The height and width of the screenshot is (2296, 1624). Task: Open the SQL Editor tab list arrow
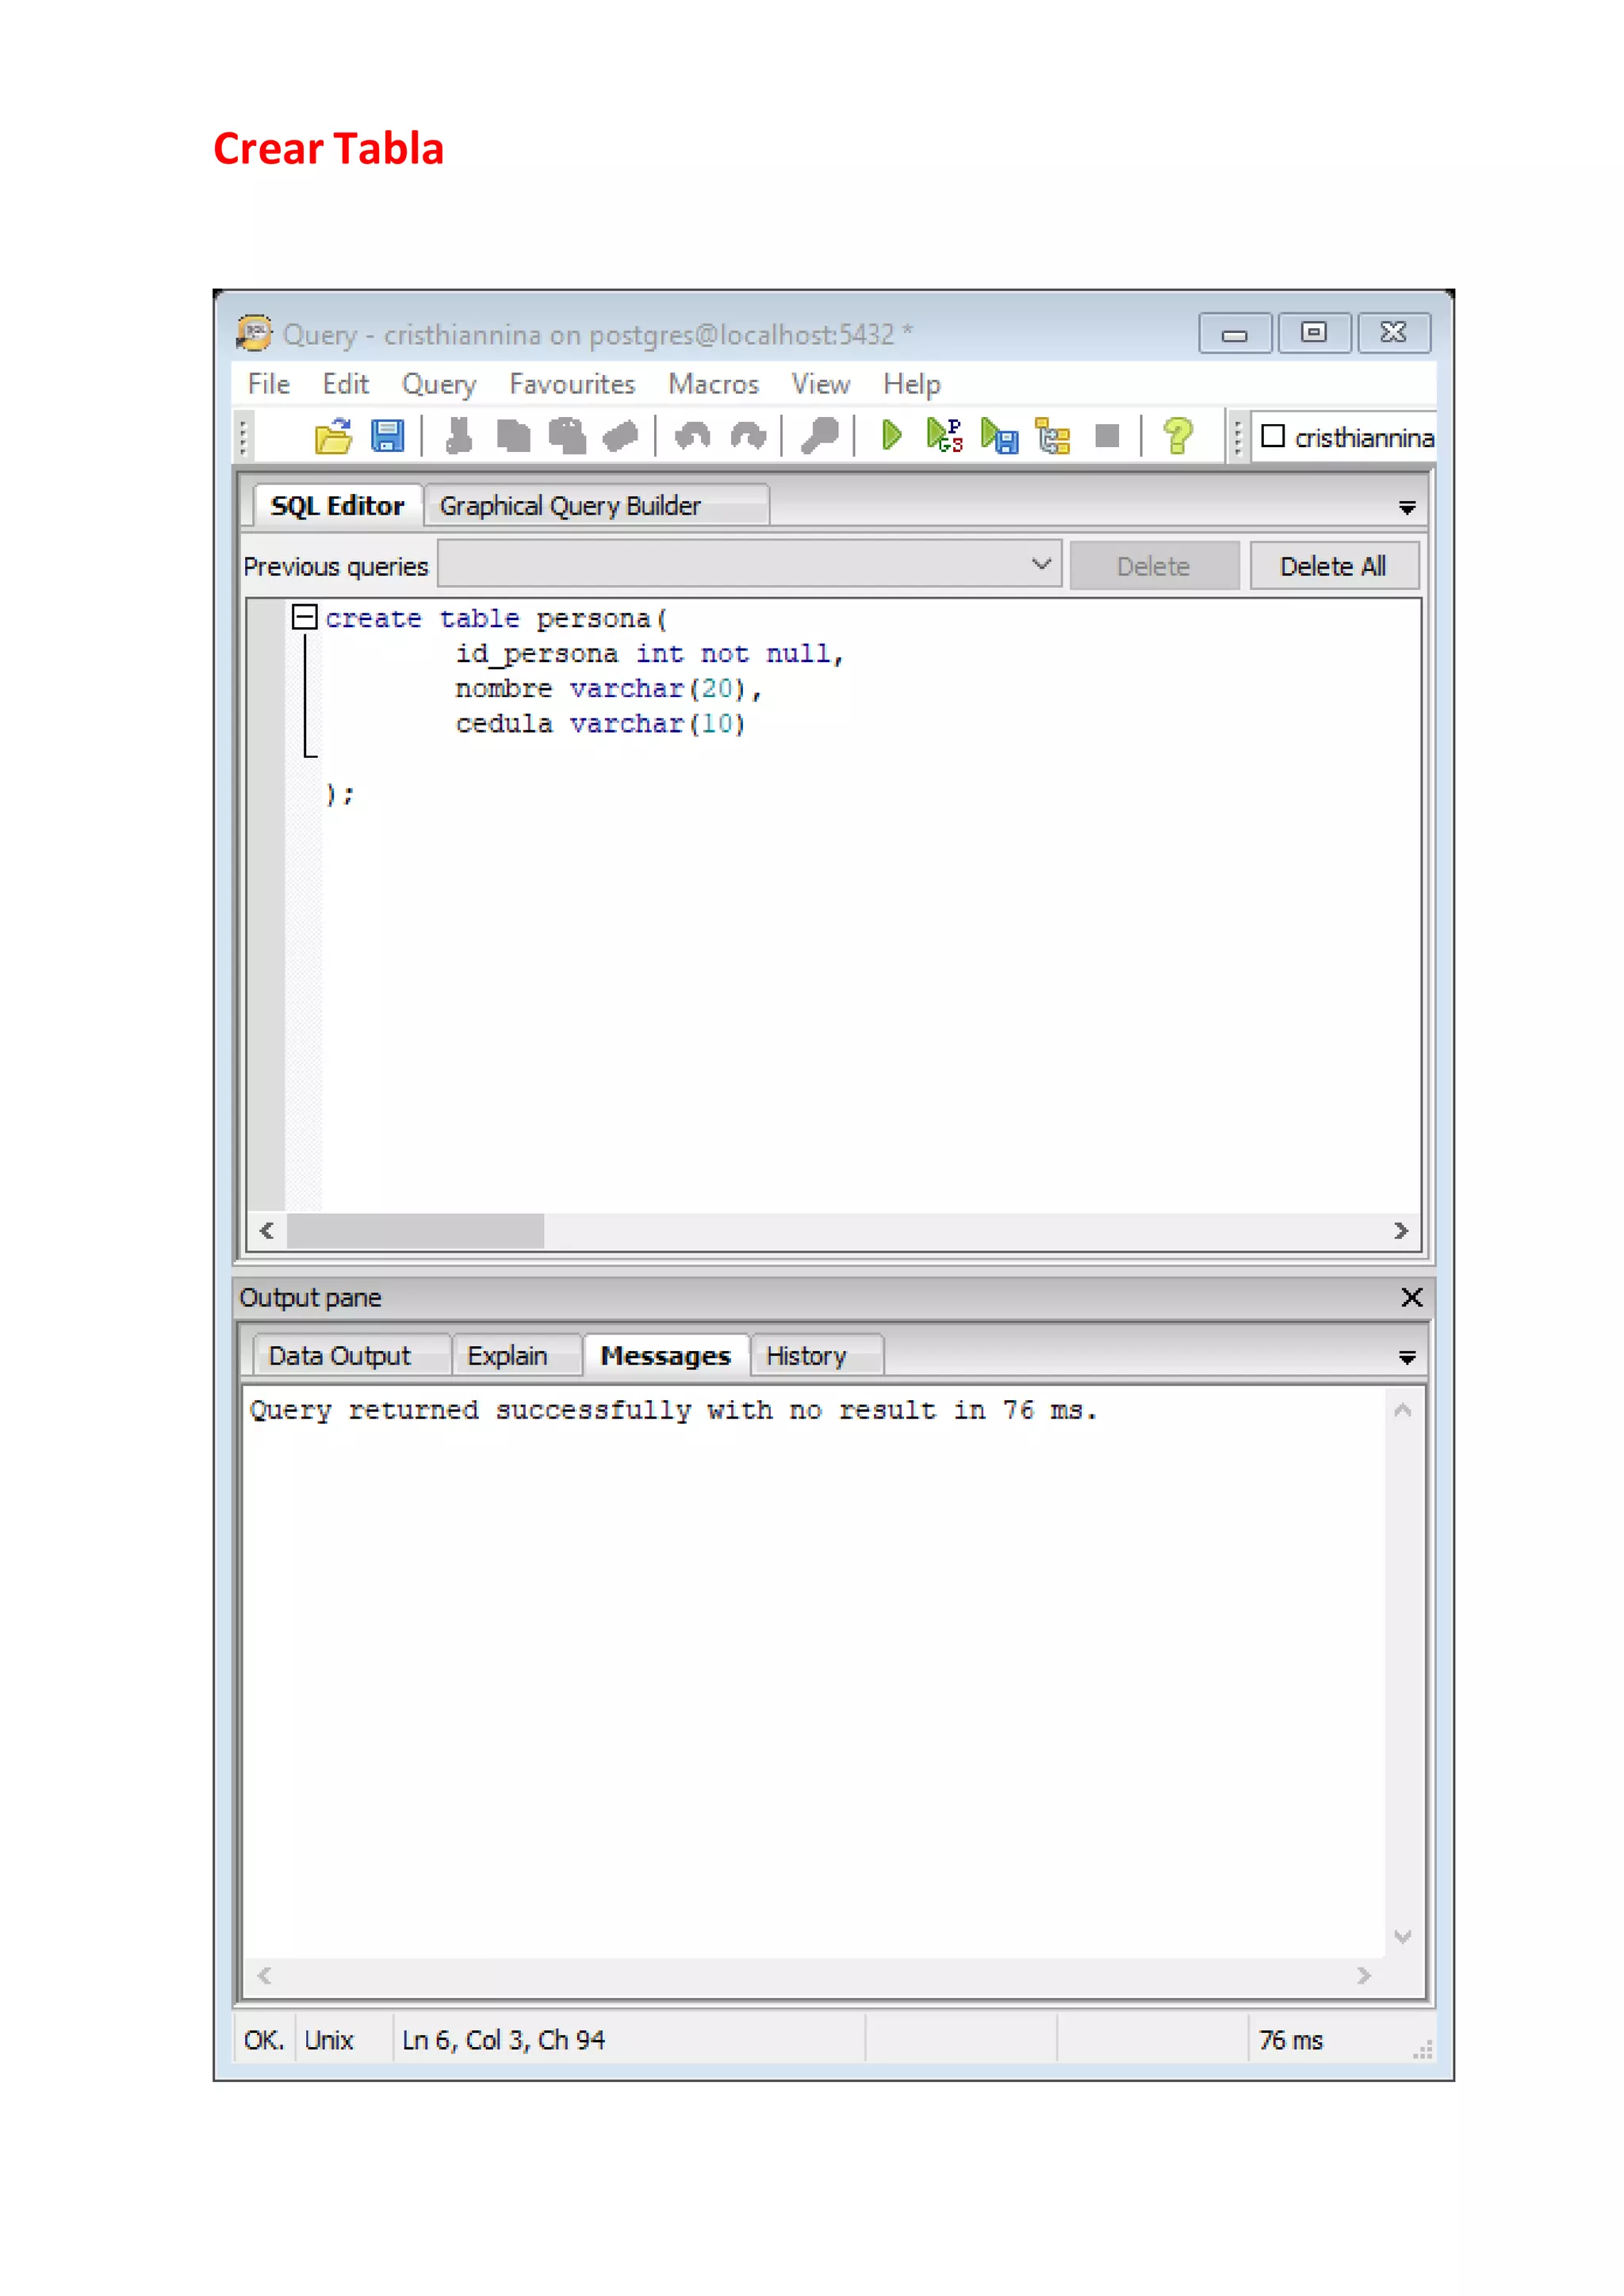pos(1406,508)
